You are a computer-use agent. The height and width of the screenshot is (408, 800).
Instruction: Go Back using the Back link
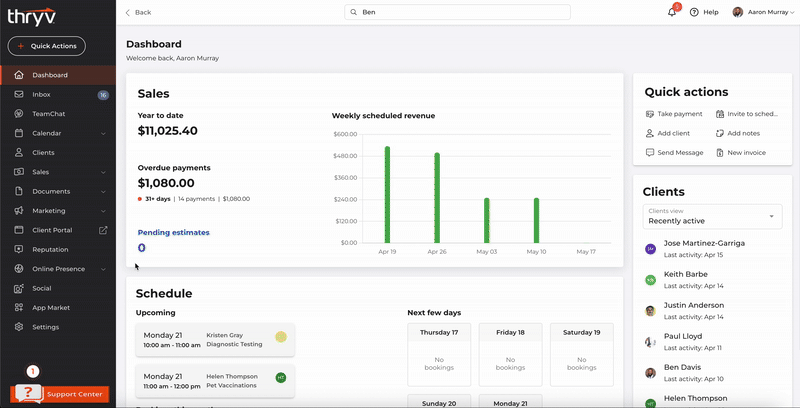click(138, 12)
